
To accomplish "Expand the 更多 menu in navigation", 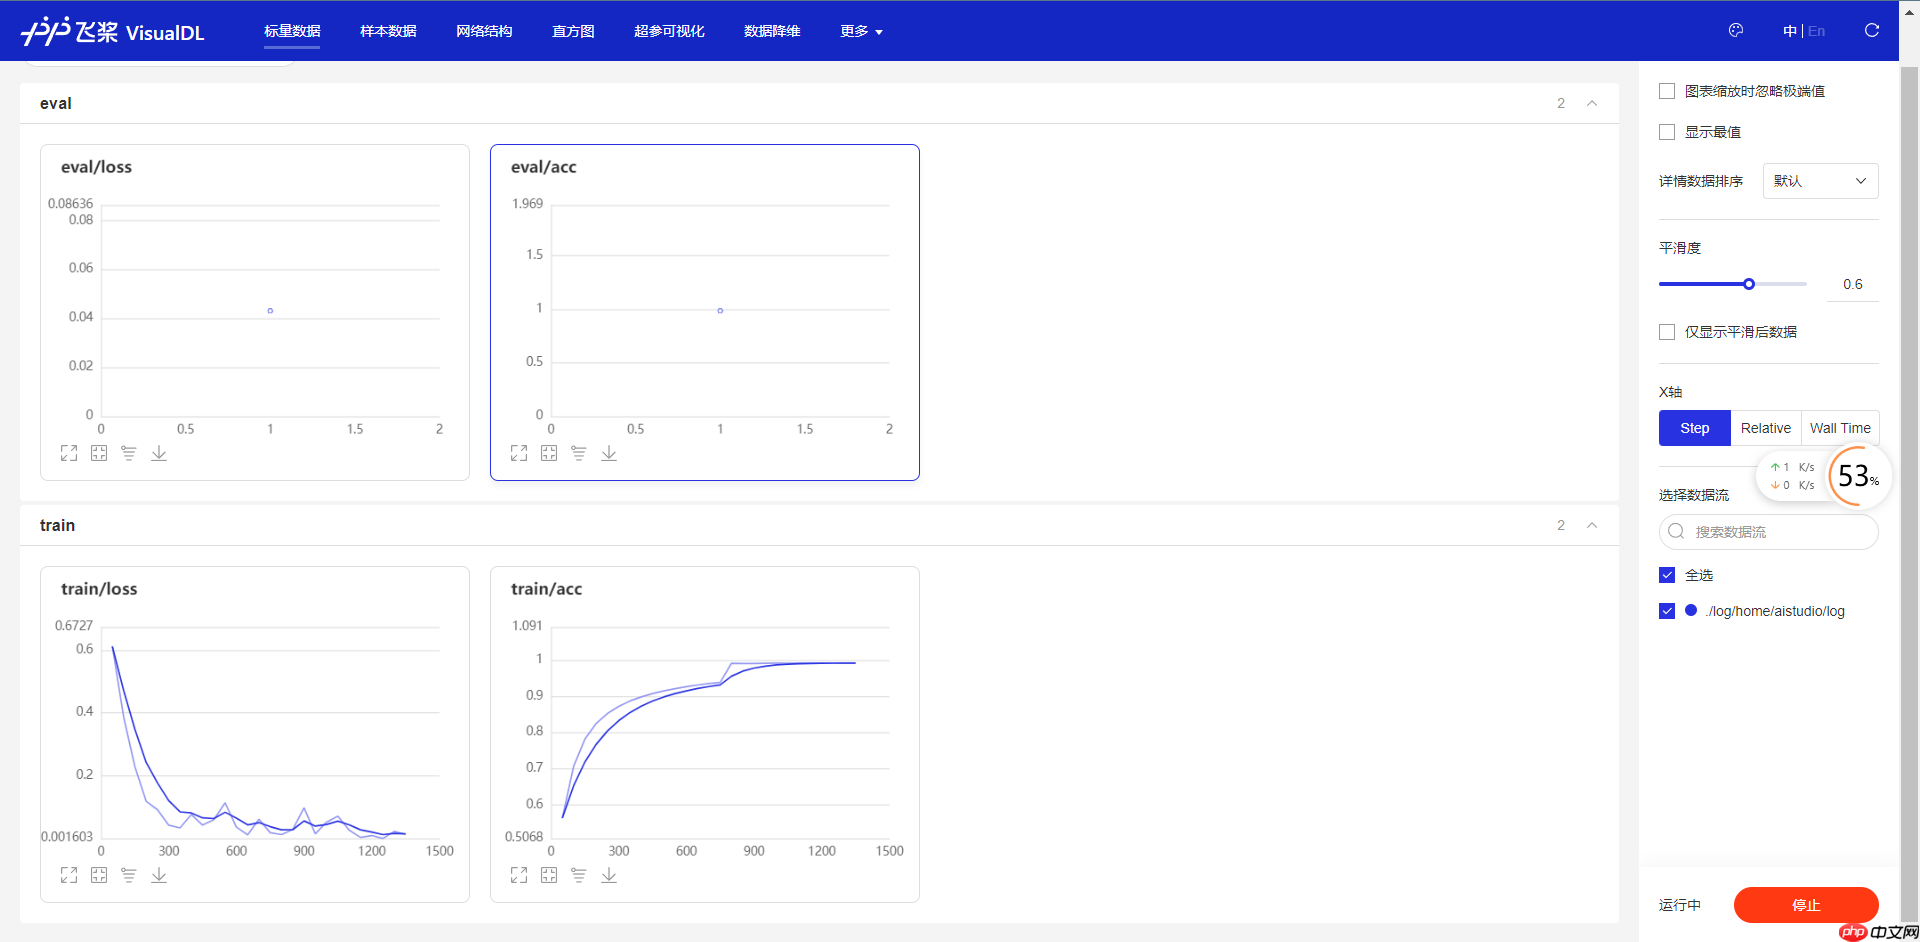I will (861, 31).
